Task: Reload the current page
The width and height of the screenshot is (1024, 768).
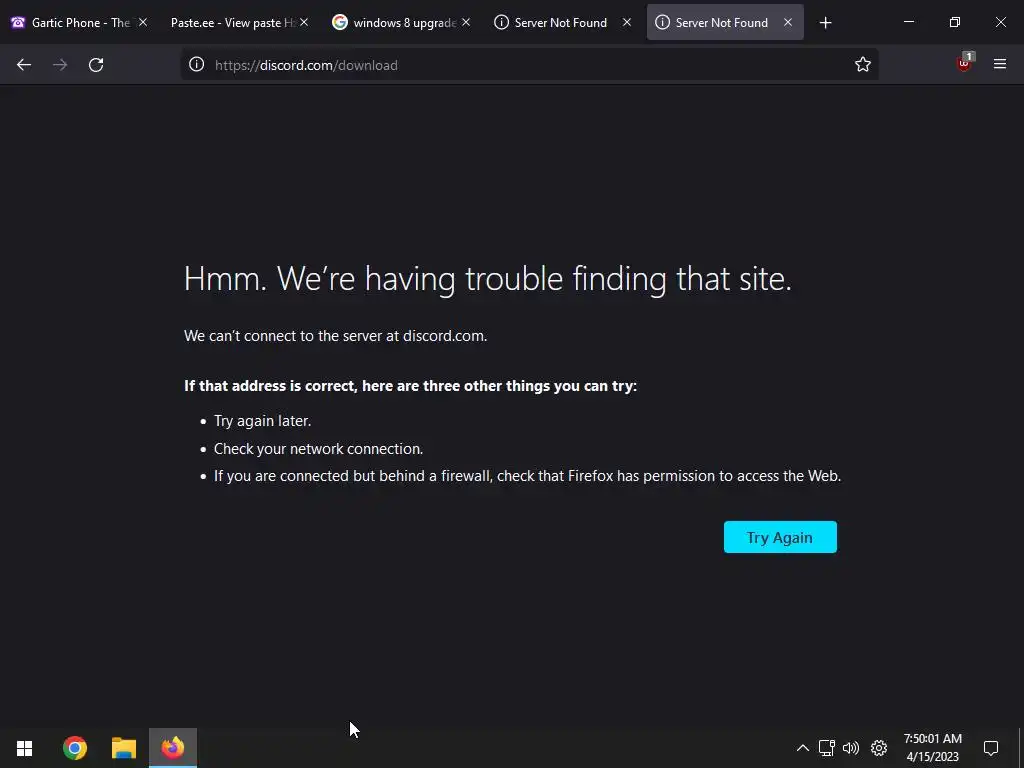Action: [x=96, y=65]
